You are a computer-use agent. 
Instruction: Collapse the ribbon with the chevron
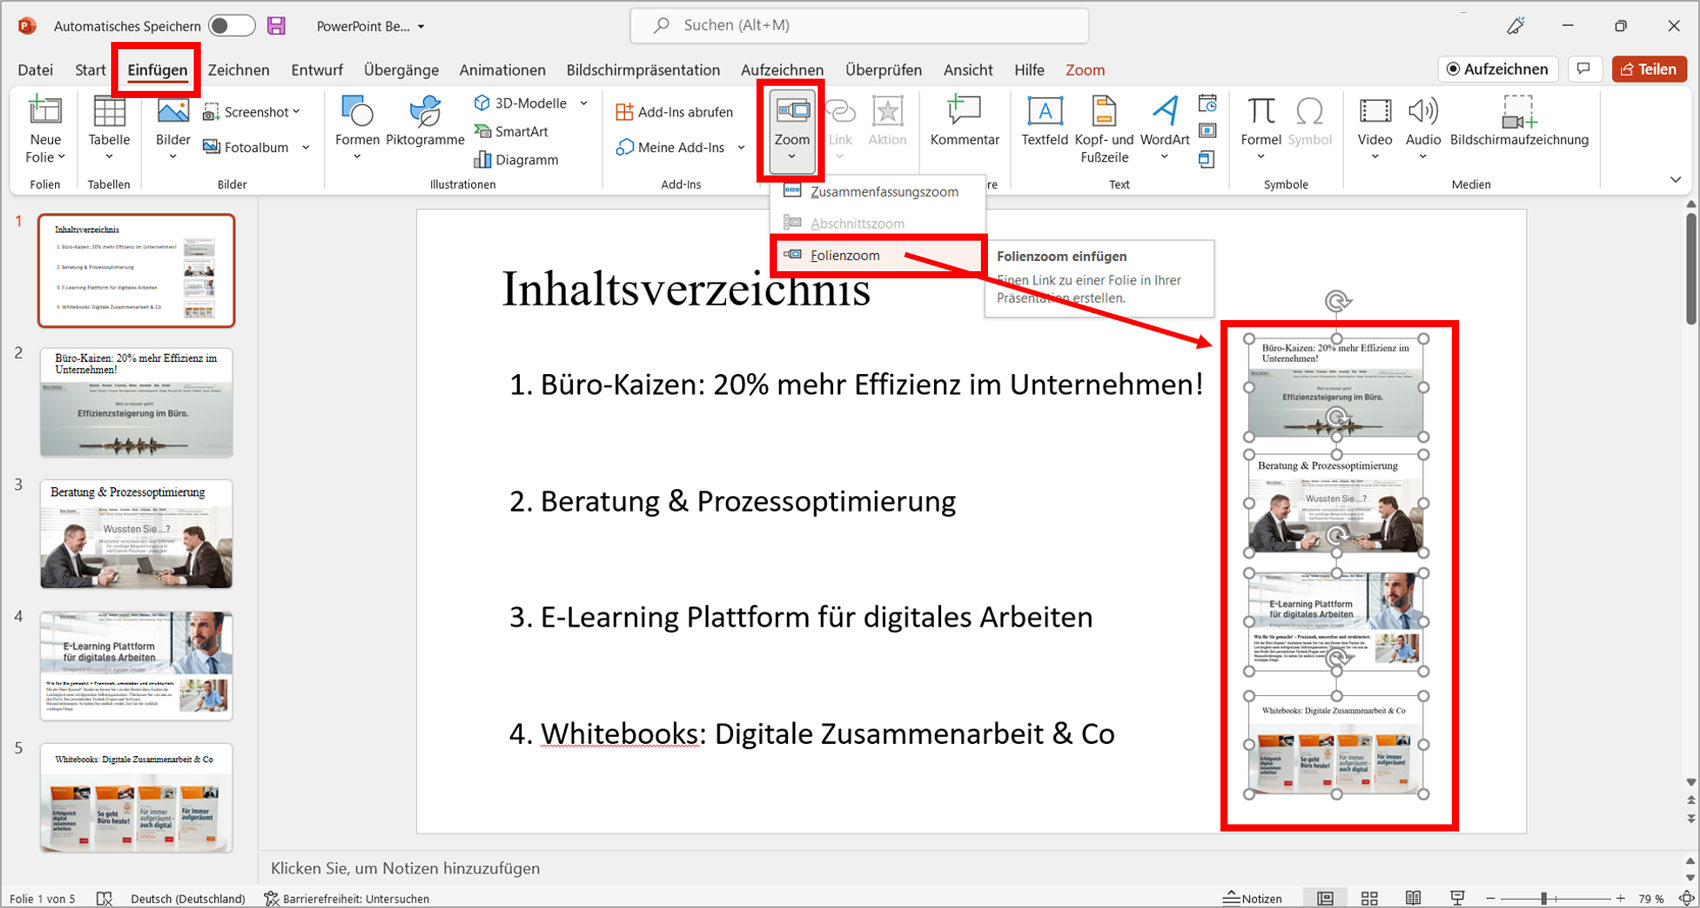pos(1675,180)
